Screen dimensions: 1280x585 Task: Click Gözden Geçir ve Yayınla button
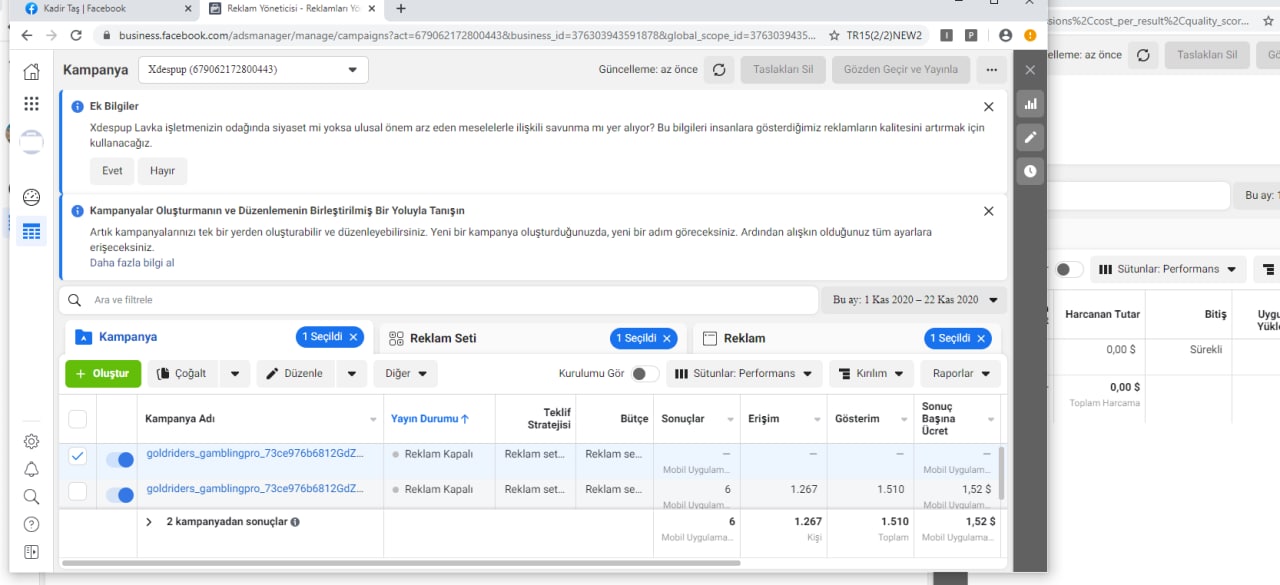tap(900, 70)
